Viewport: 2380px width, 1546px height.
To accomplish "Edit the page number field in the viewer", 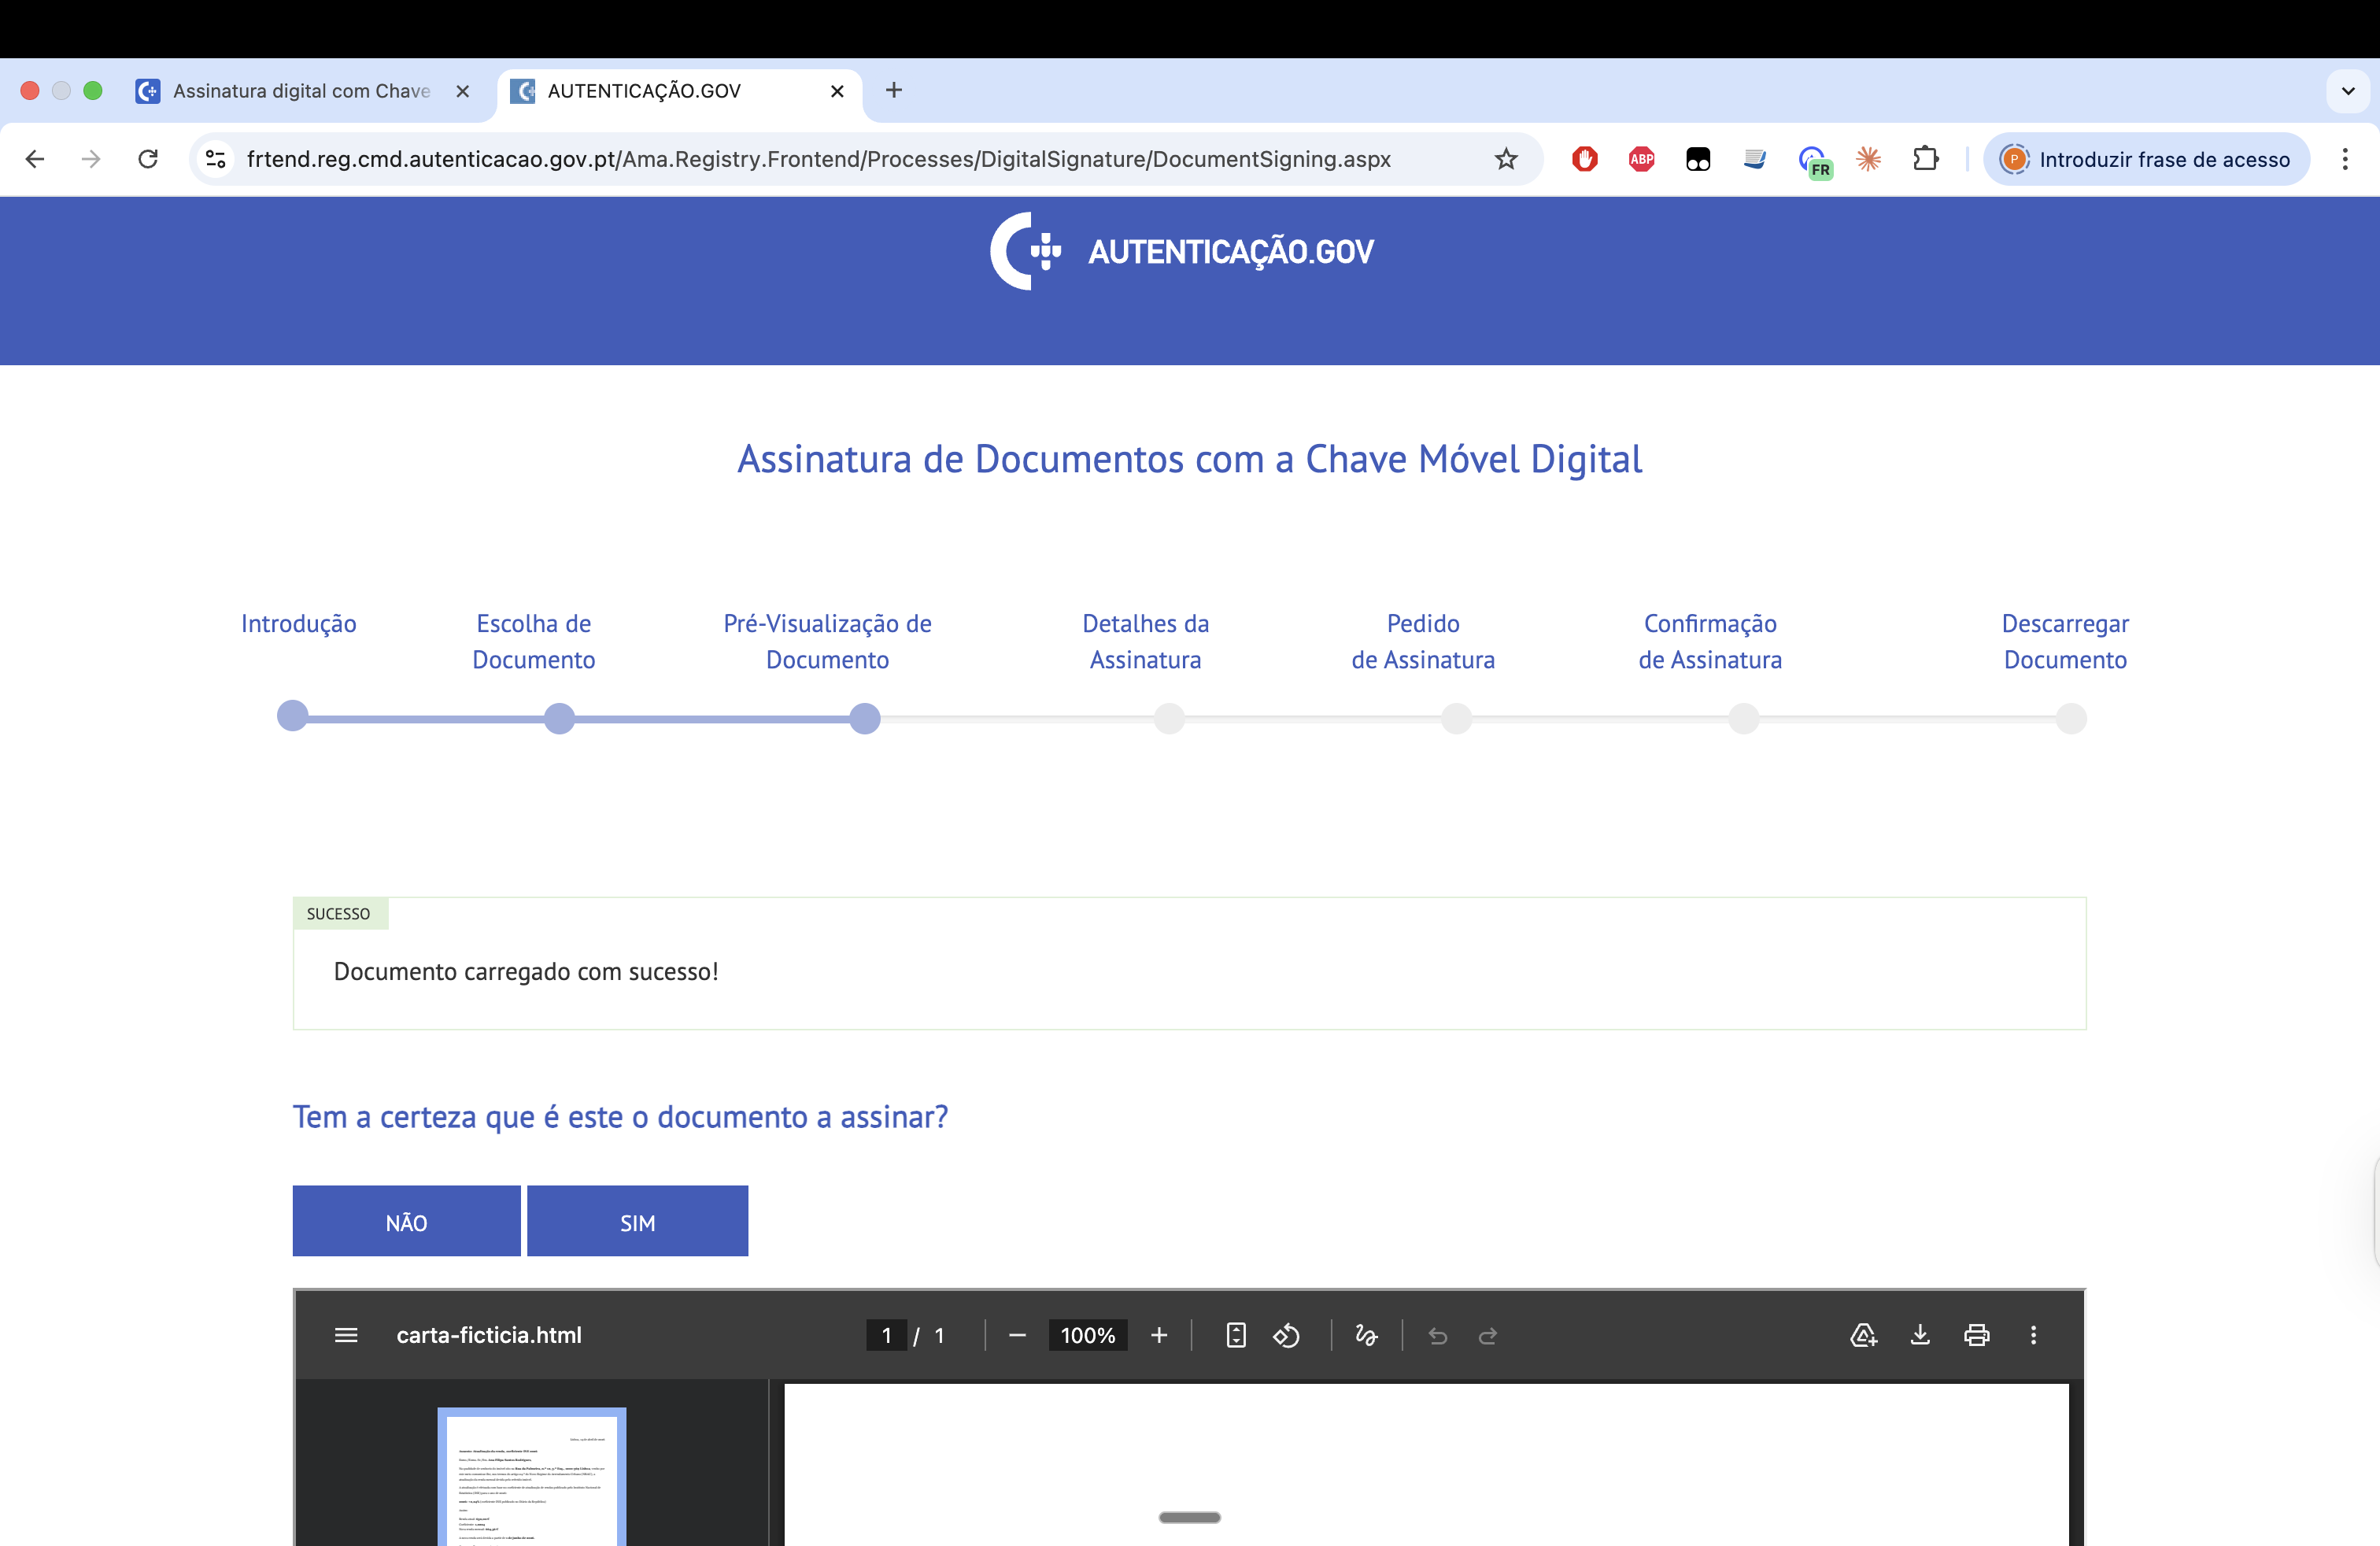I will click(886, 1335).
